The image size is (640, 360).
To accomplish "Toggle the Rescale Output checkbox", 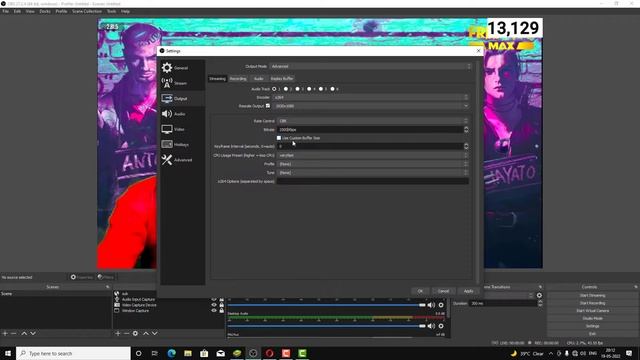I will tap(268, 106).
